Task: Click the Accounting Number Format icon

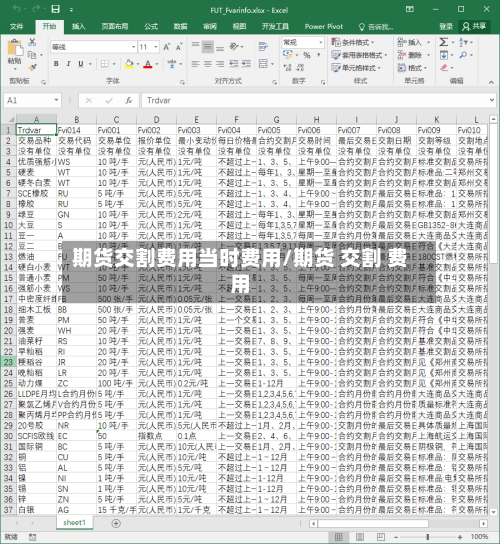Action: coord(288,55)
